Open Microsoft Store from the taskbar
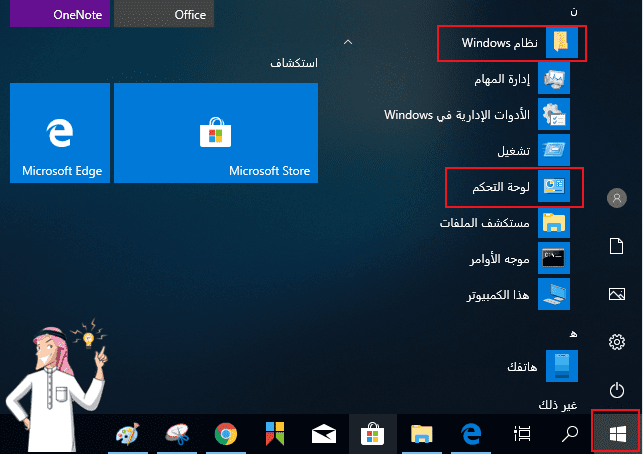644x454 pixels. 373,433
